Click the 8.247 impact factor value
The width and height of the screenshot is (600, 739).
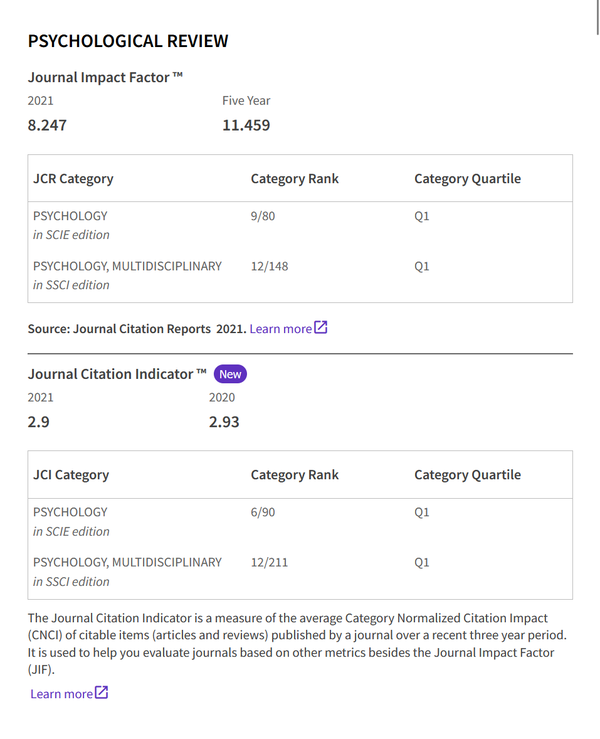coord(47,126)
